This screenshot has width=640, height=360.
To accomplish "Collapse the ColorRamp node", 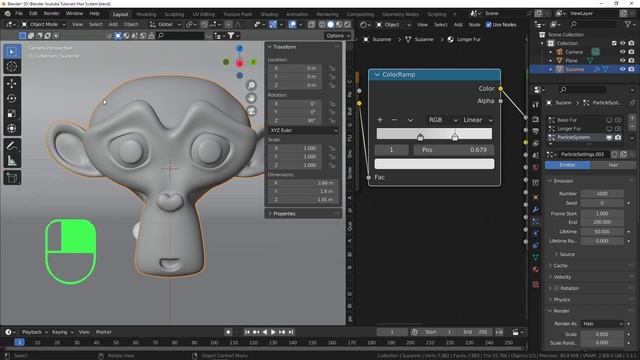I will 377,75.
